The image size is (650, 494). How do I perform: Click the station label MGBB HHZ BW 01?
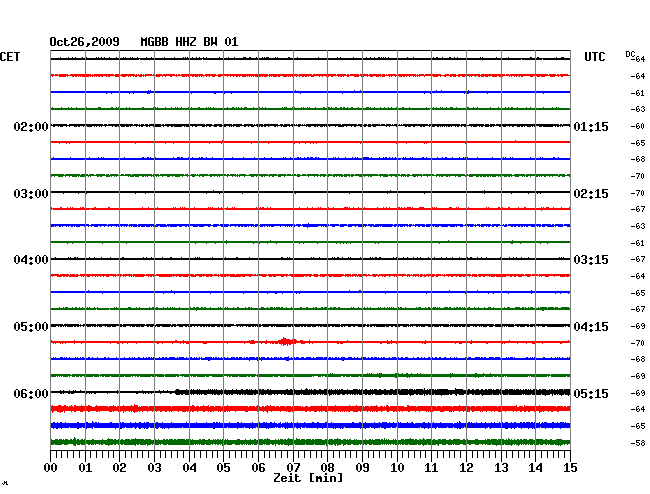click(x=189, y=42)
